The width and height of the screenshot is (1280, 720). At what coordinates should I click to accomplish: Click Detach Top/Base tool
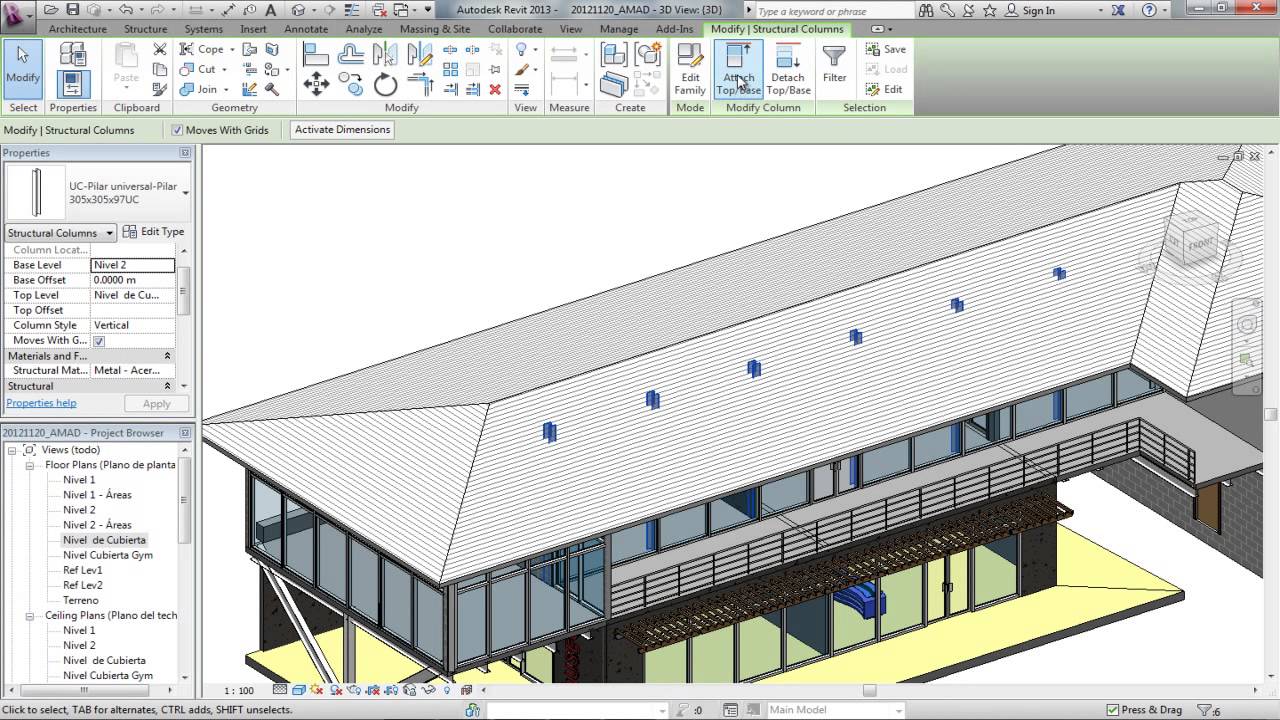pyautogui.click(x=788, y=69)
